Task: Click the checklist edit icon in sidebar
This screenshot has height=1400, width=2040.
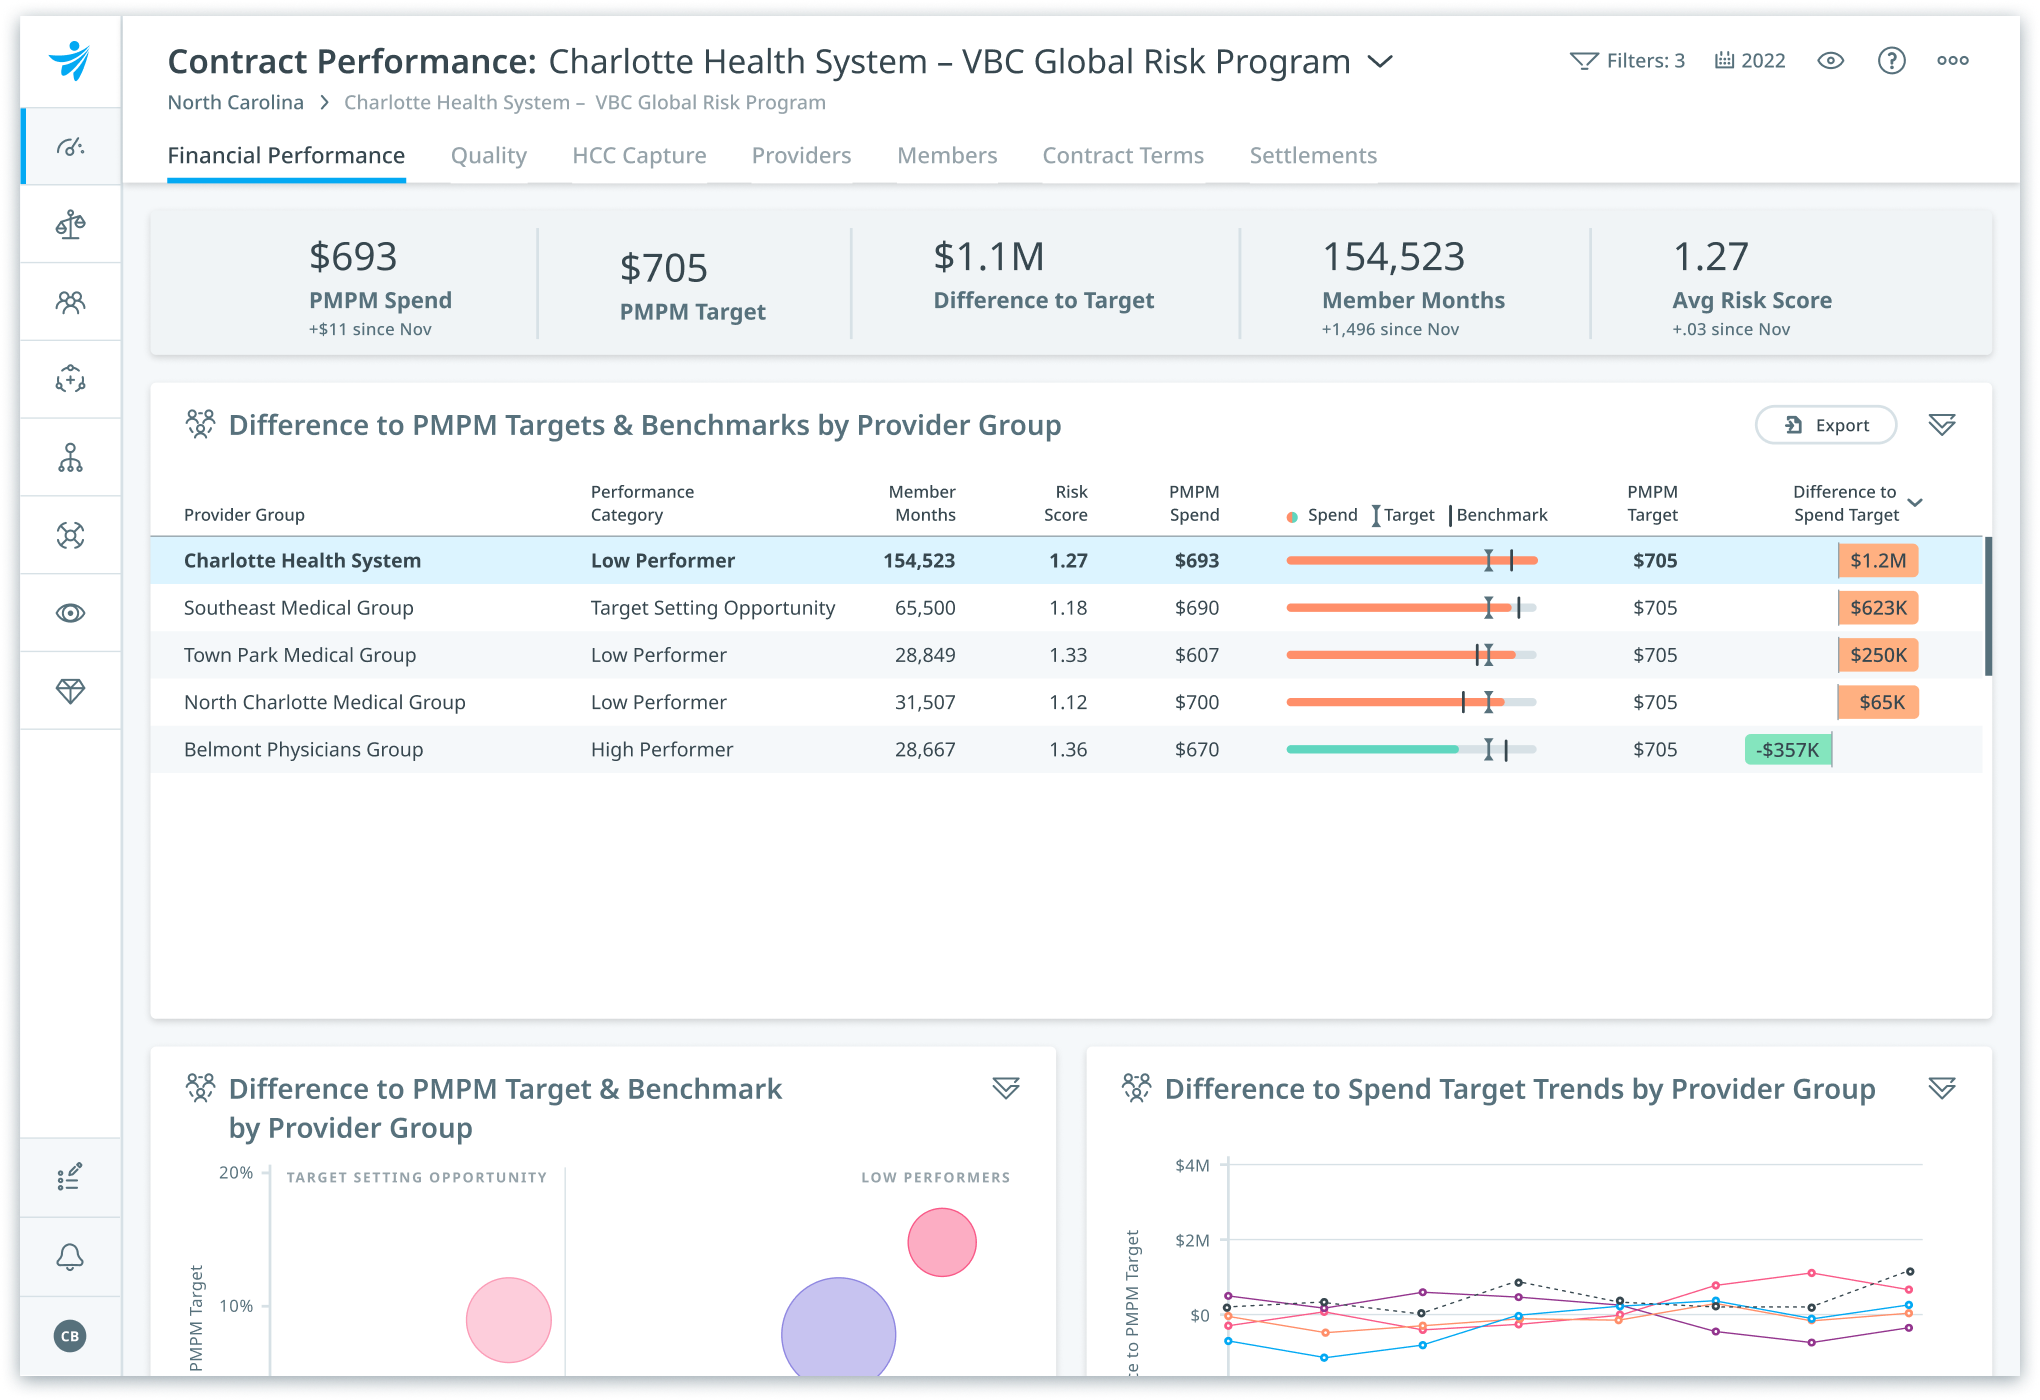Action: pos(70,1177)
